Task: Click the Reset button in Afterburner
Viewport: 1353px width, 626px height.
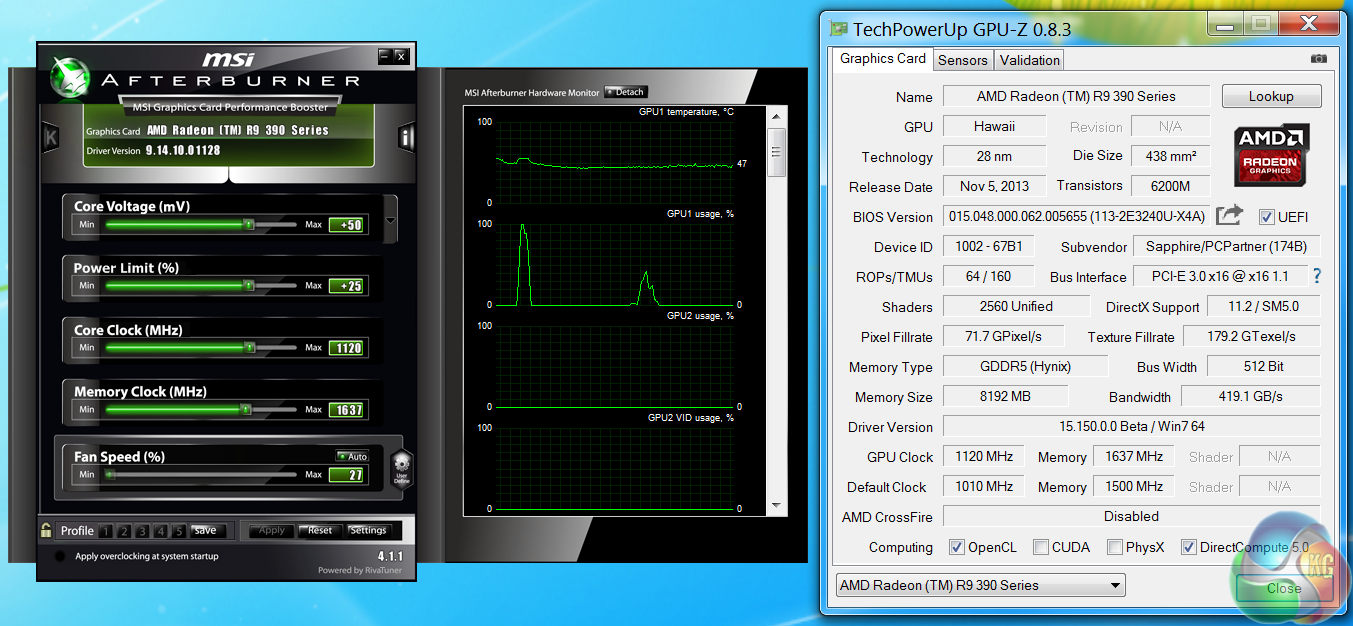Action: coord(320,530)
